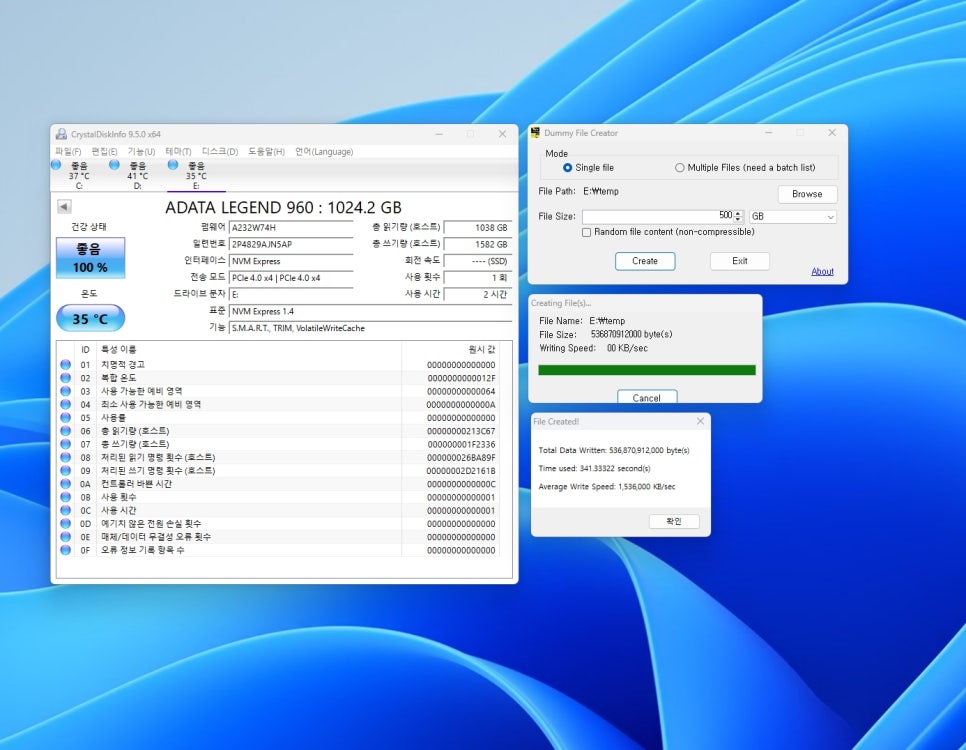The width and height of the screenshot is (966, 750).
Task: Open the 언어(Language) menu
Action: (x=323, y=152)
